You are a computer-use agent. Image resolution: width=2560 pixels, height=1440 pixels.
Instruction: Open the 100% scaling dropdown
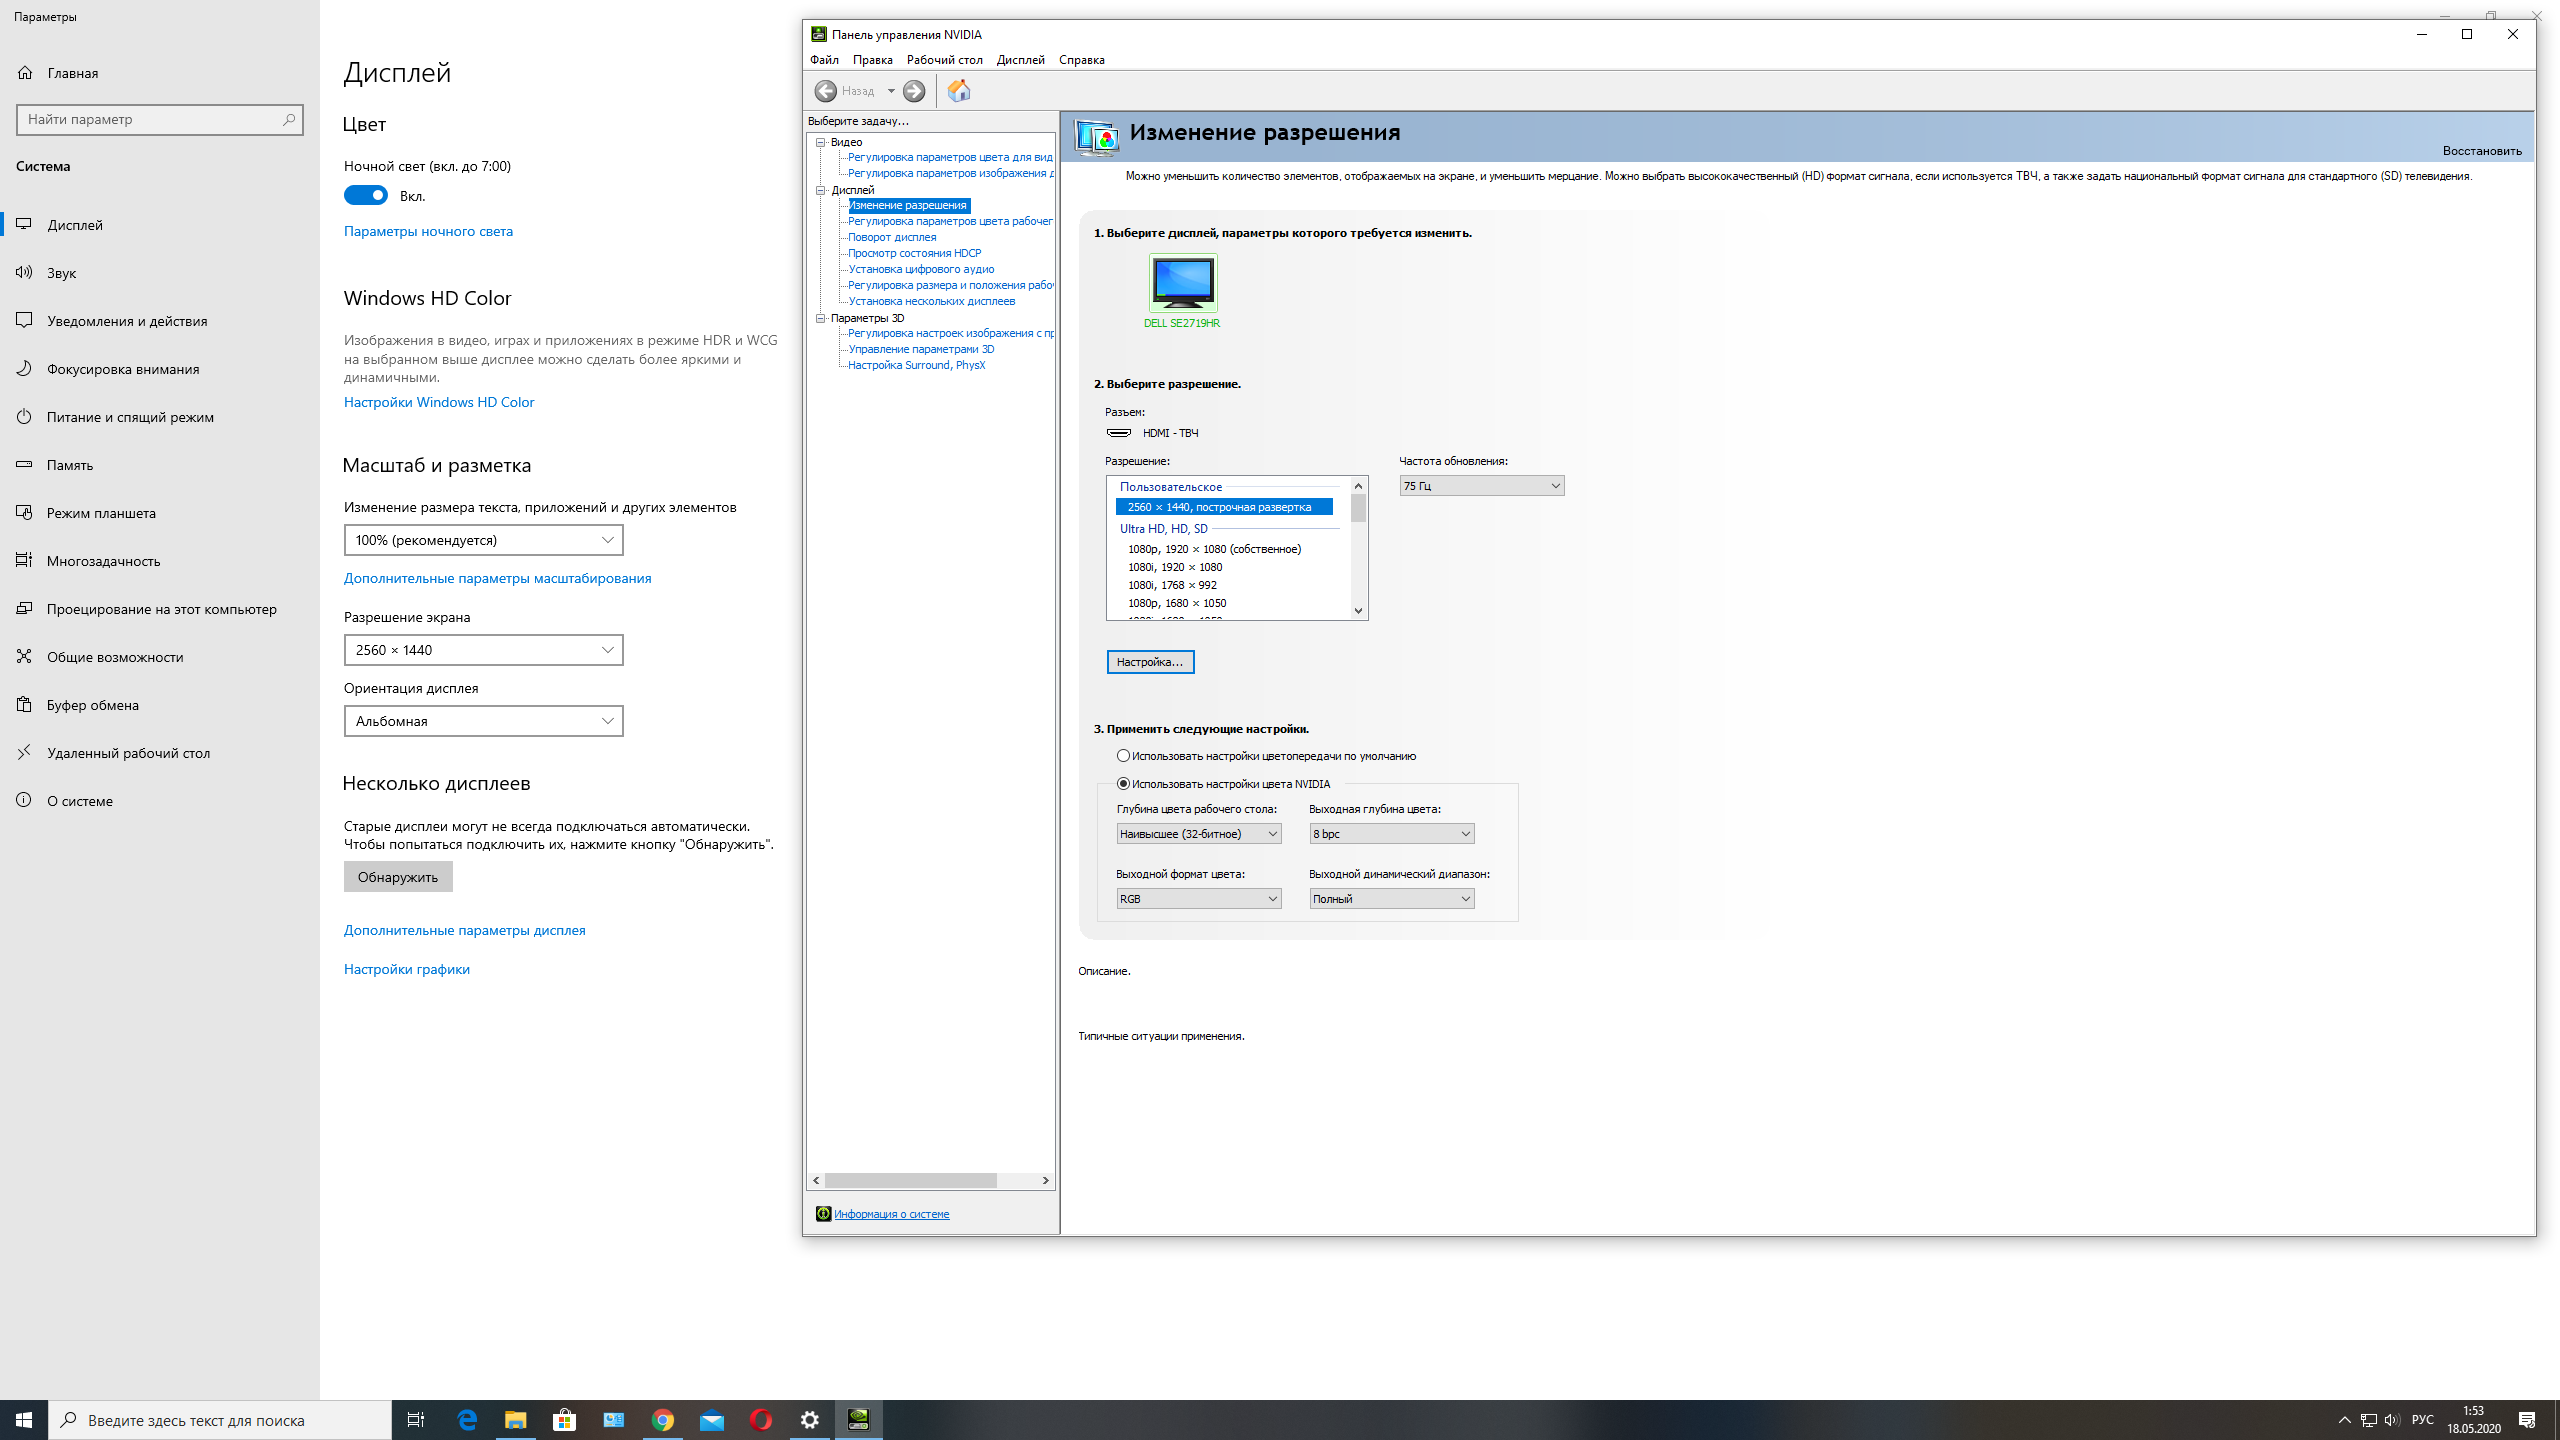[483, 540]
